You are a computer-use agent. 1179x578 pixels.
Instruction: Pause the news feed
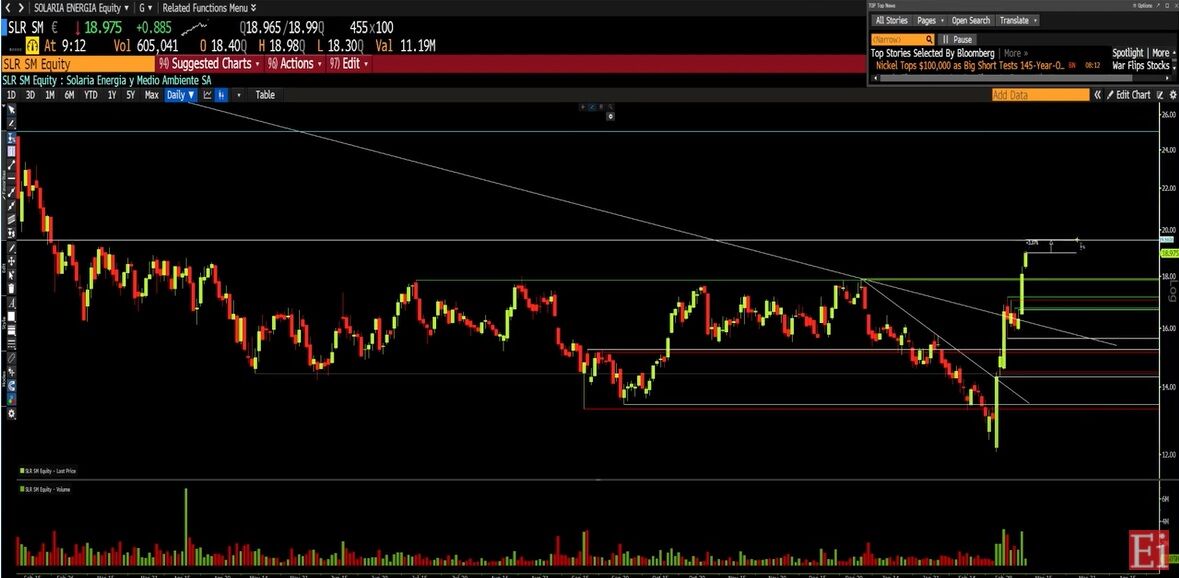(x=957, y=39)
